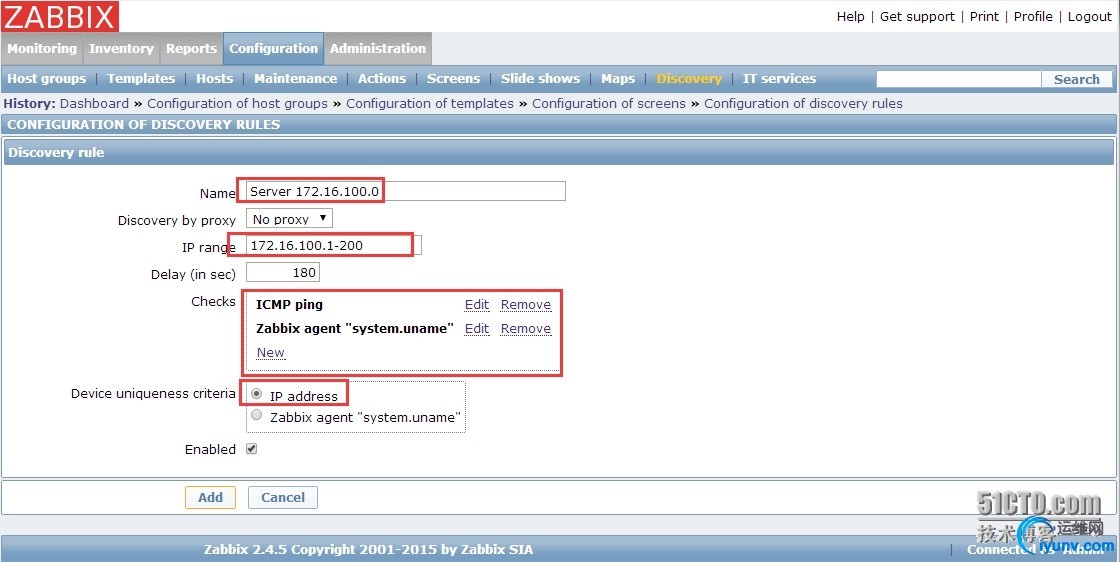This screenshot has width=1120, height=562.
Task: Click the ZABBIX logo
Action: [x=60, y=16]
